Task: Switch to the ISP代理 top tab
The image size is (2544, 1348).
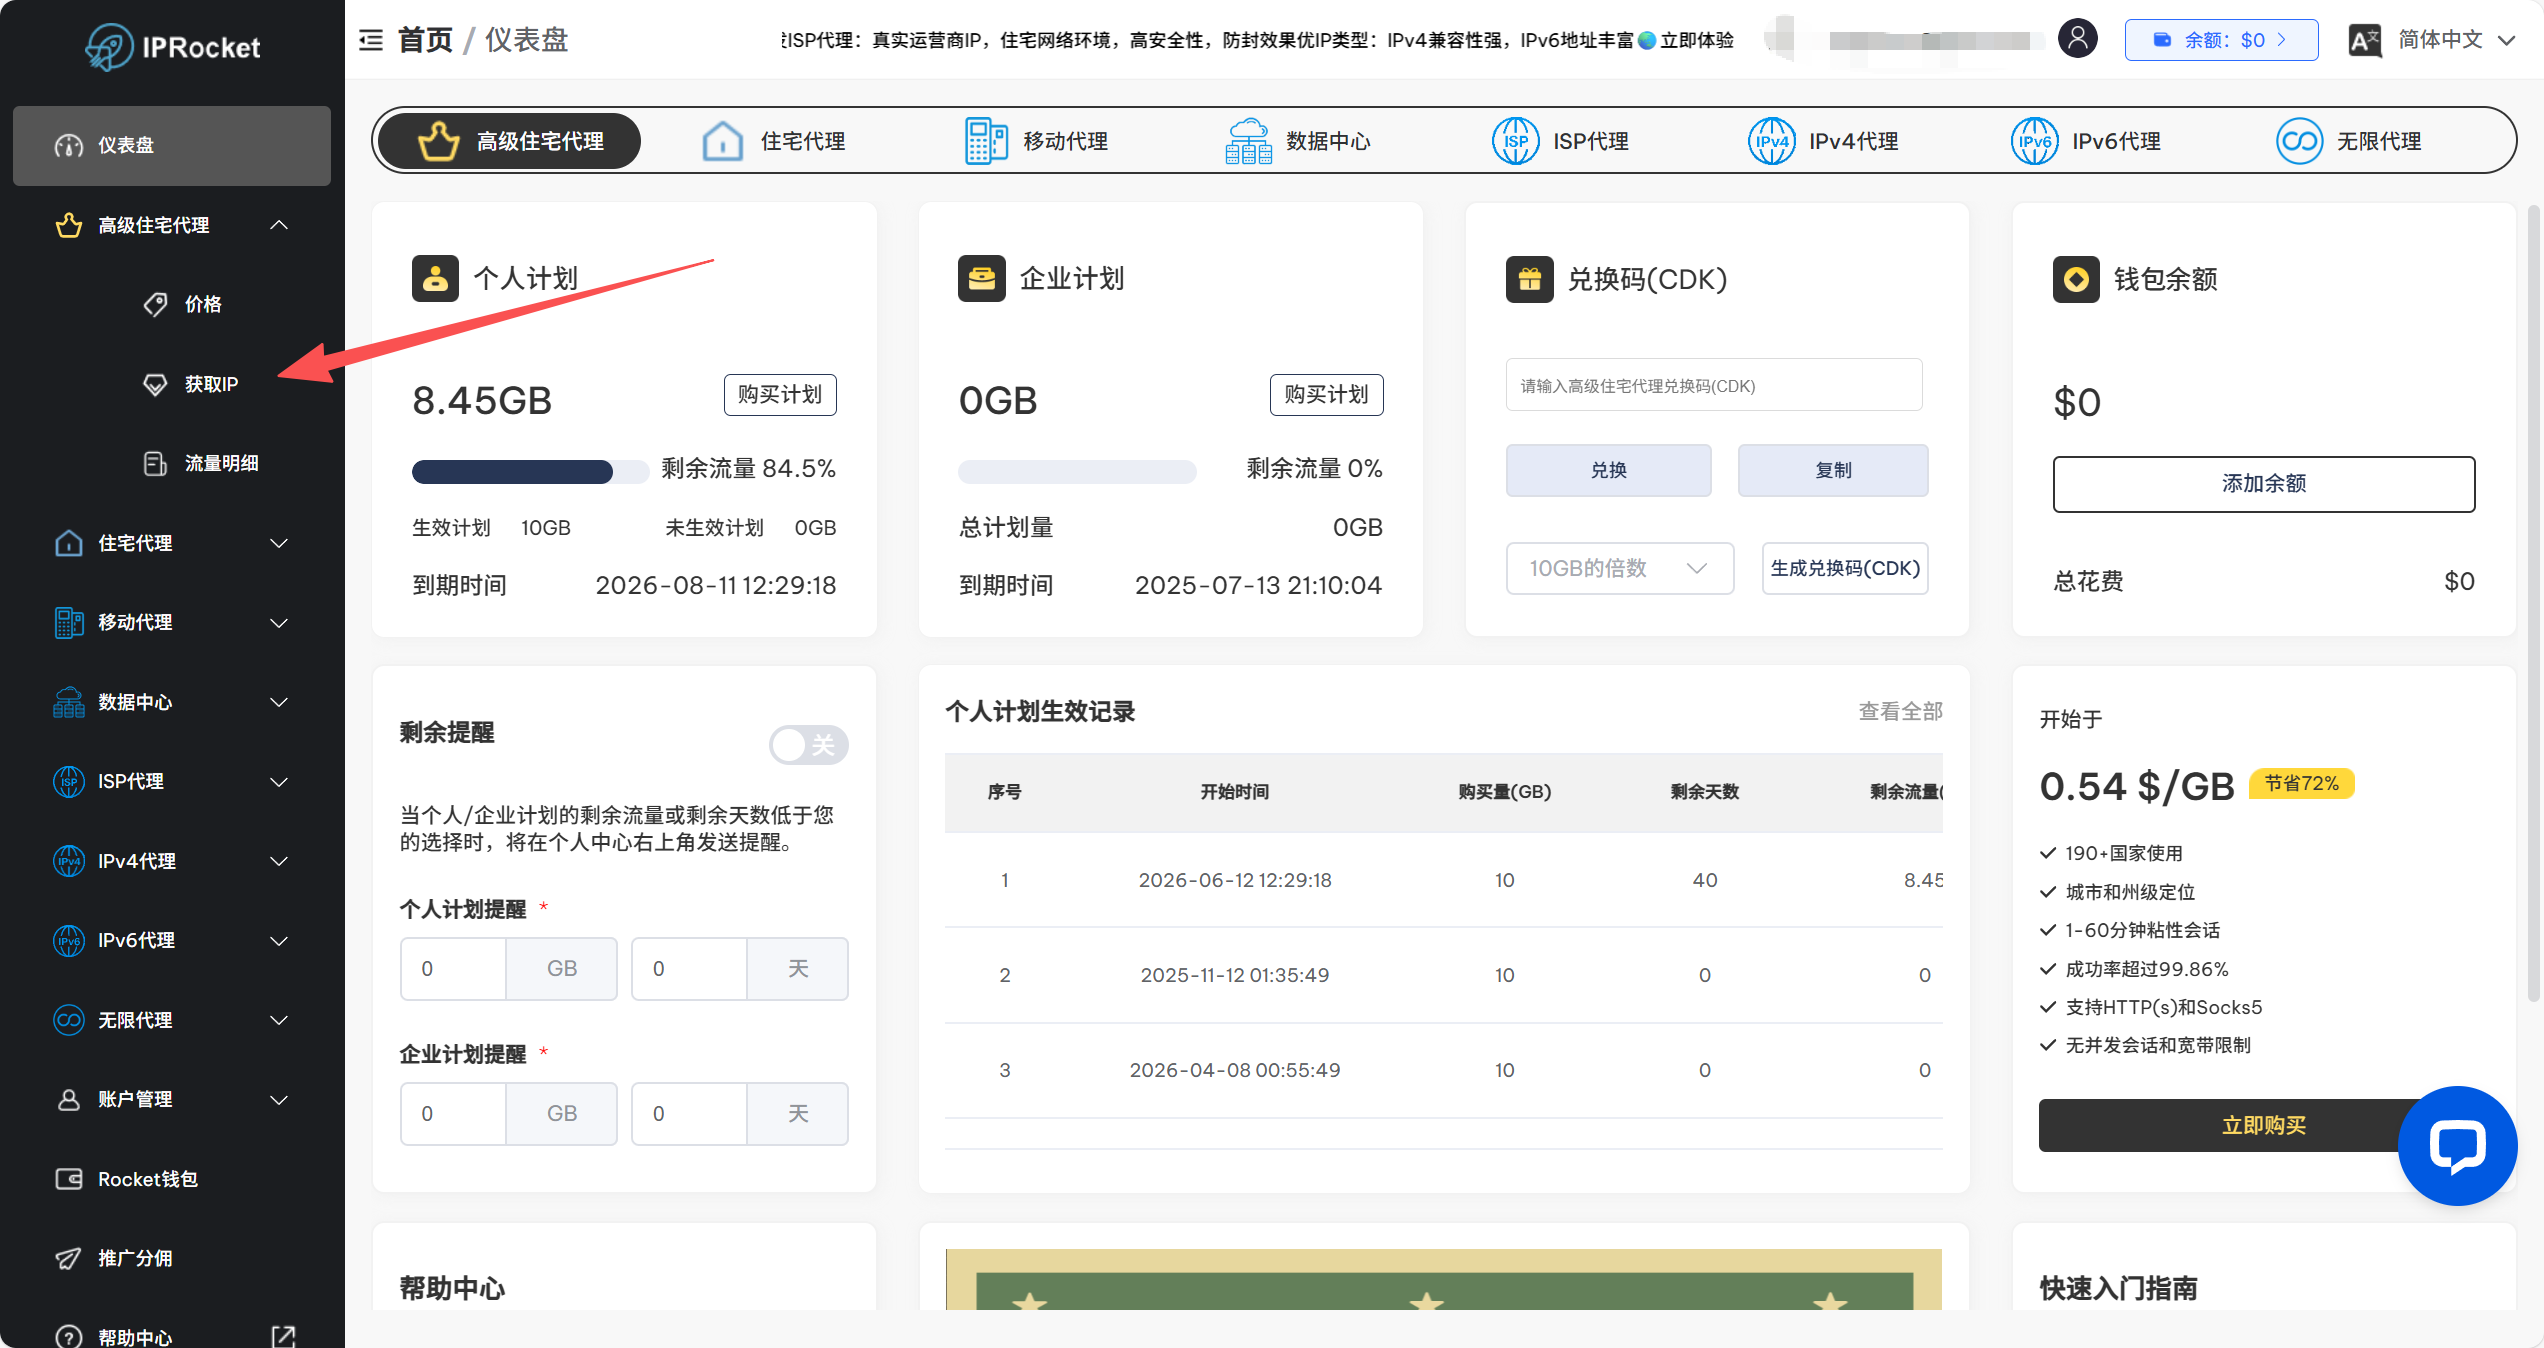Action: coord(1561,141)
